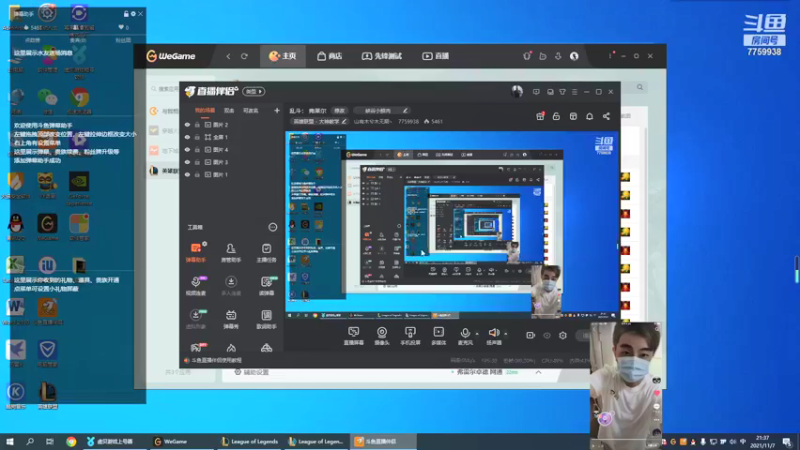Open 斗鱼直播伴侣 tutorial link at bottom

pyautogui.click(x=213, y=360)
